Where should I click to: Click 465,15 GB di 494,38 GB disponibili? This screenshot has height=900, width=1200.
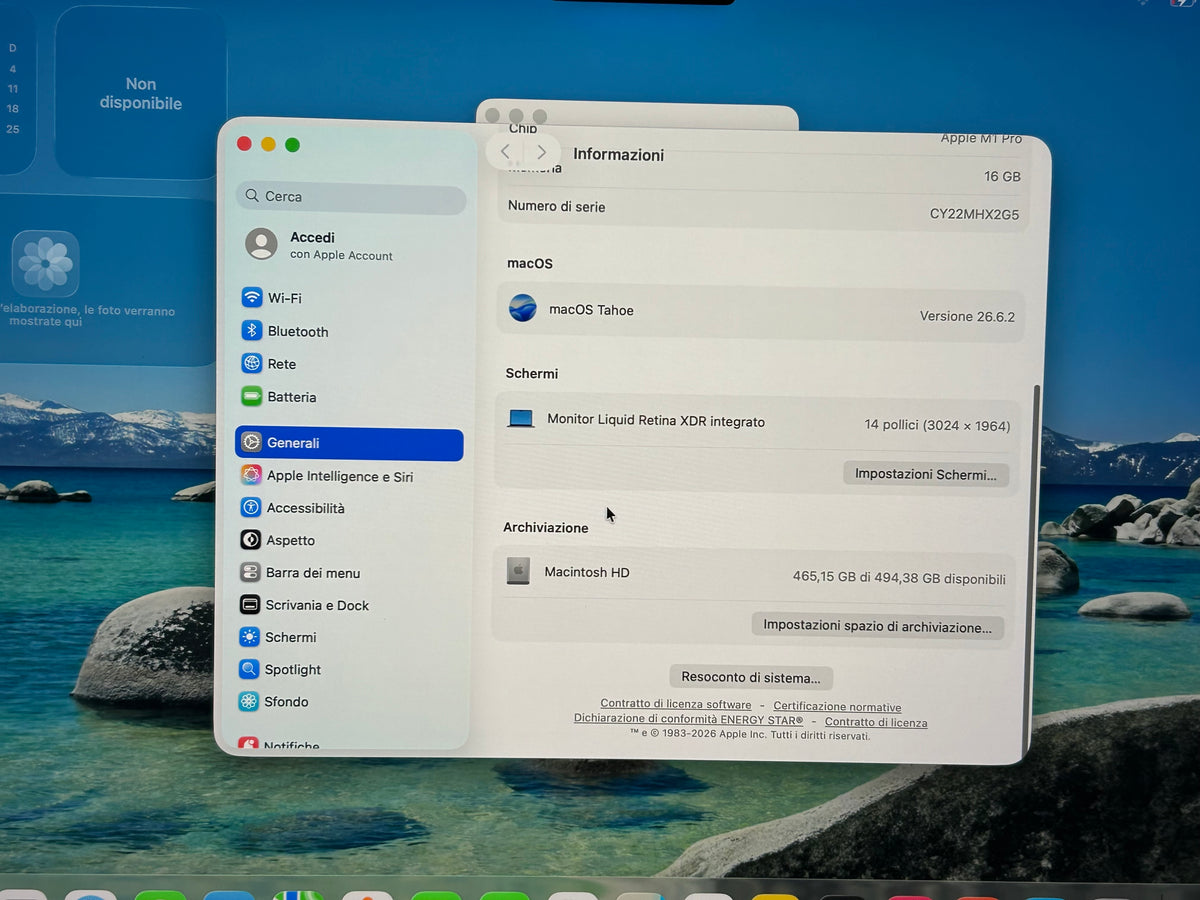point(899,578)
